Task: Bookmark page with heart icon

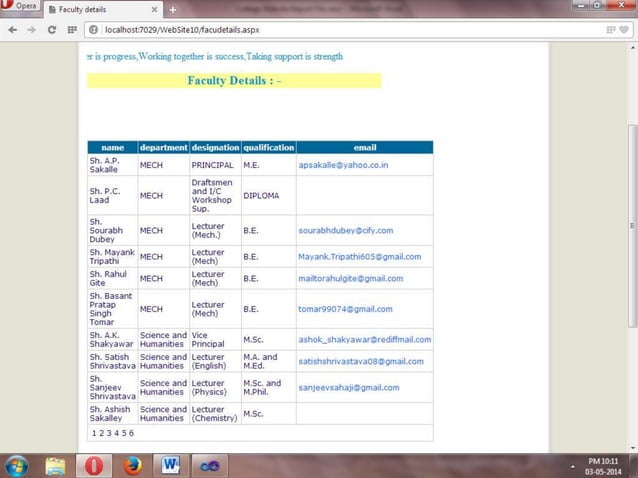Action: 624,30
